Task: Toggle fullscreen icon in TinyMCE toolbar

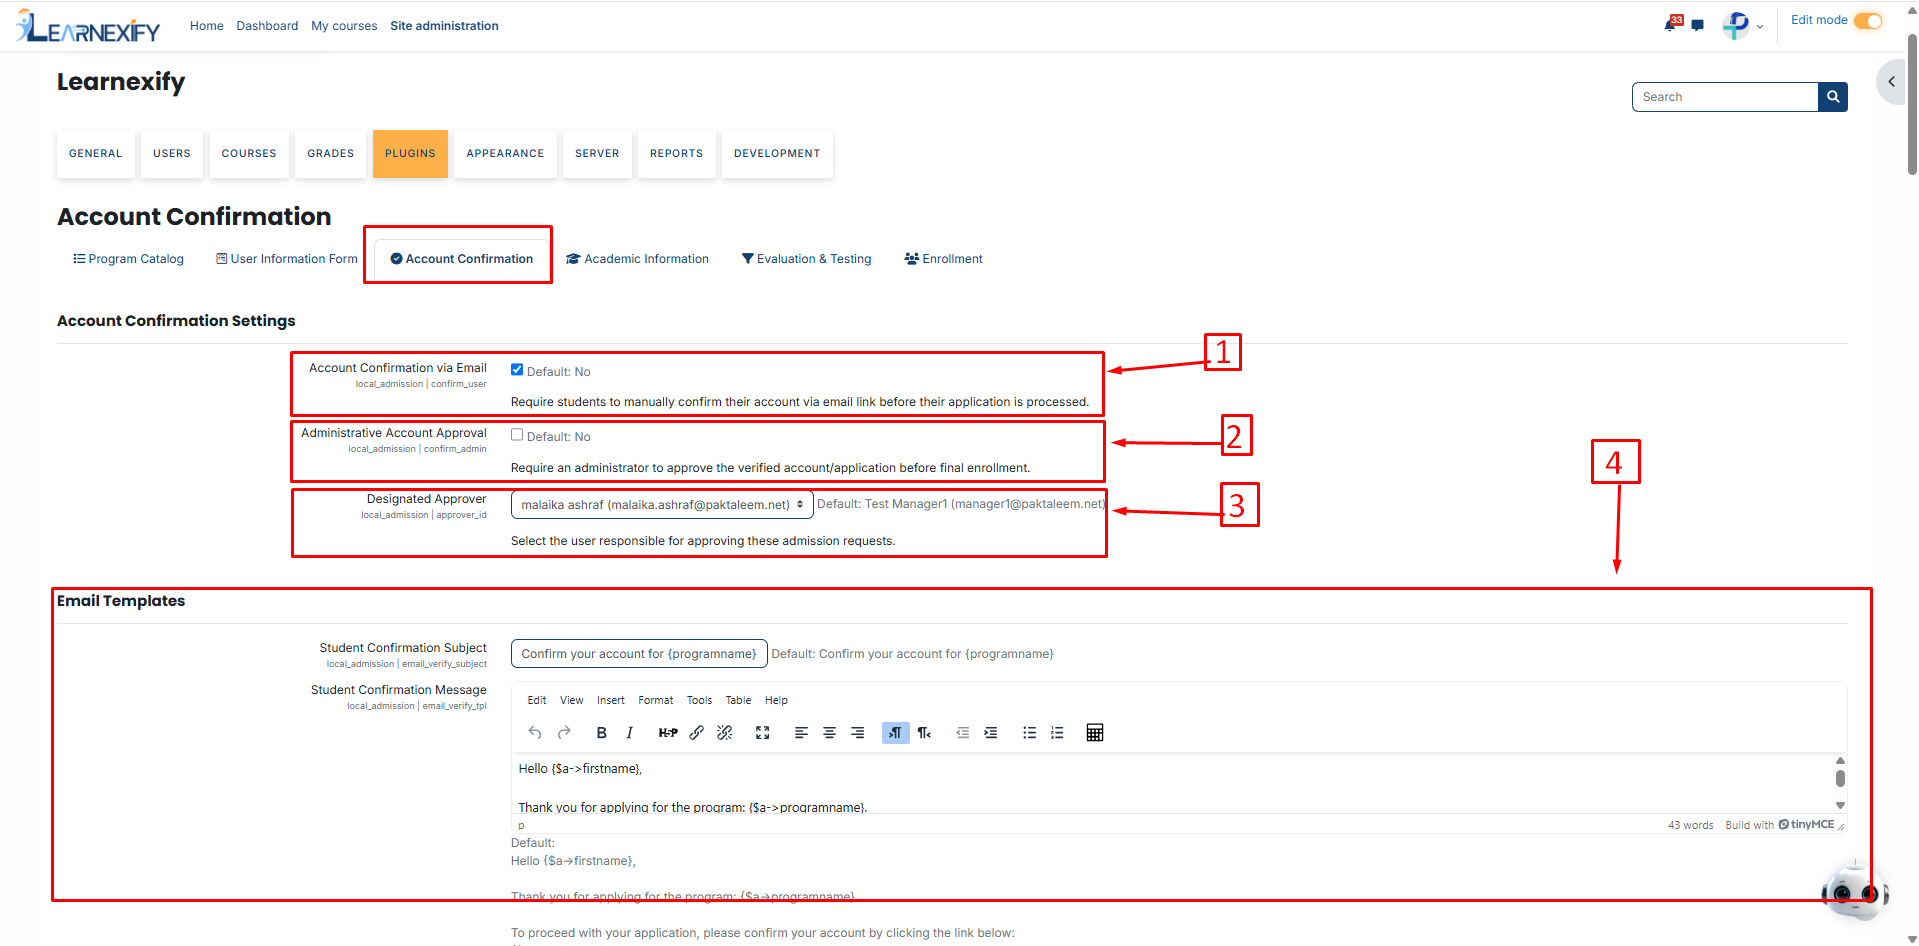Action: [763, 733]
